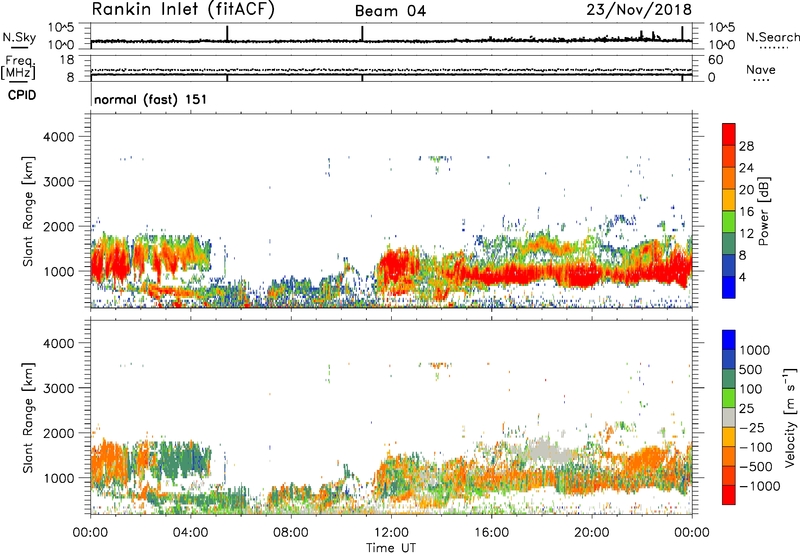Select the "12:00" time tick label
Viewport: 800px width, 554px height.
(x=391, y=533)
